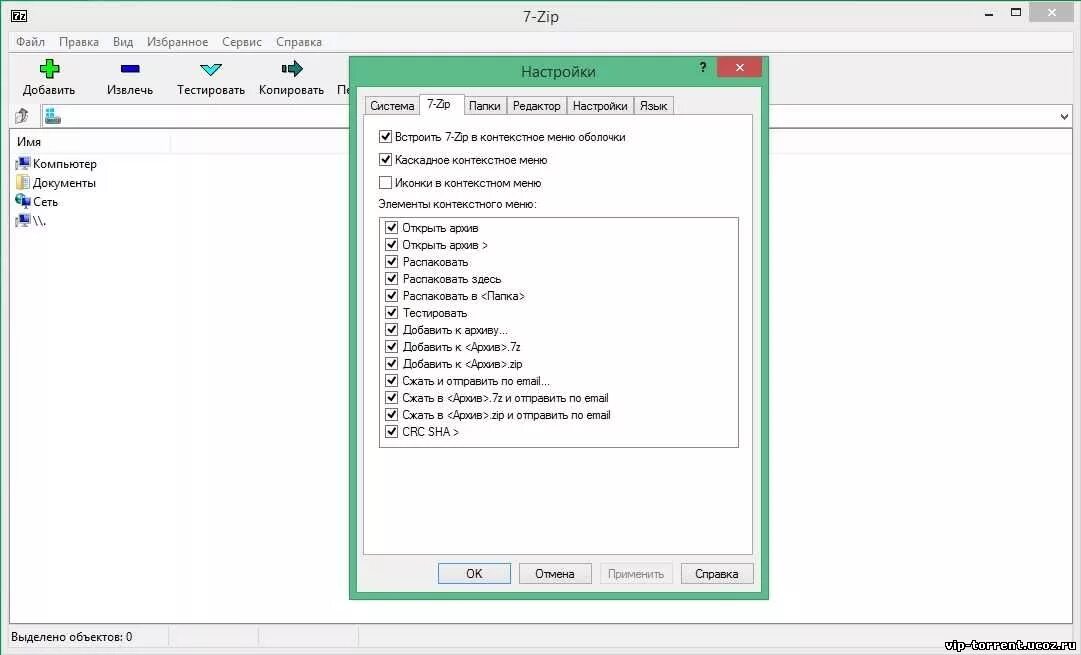Click the Тестировать checkmark icon
Screen dimensions: 1081x655
click(x=210, y=69)
